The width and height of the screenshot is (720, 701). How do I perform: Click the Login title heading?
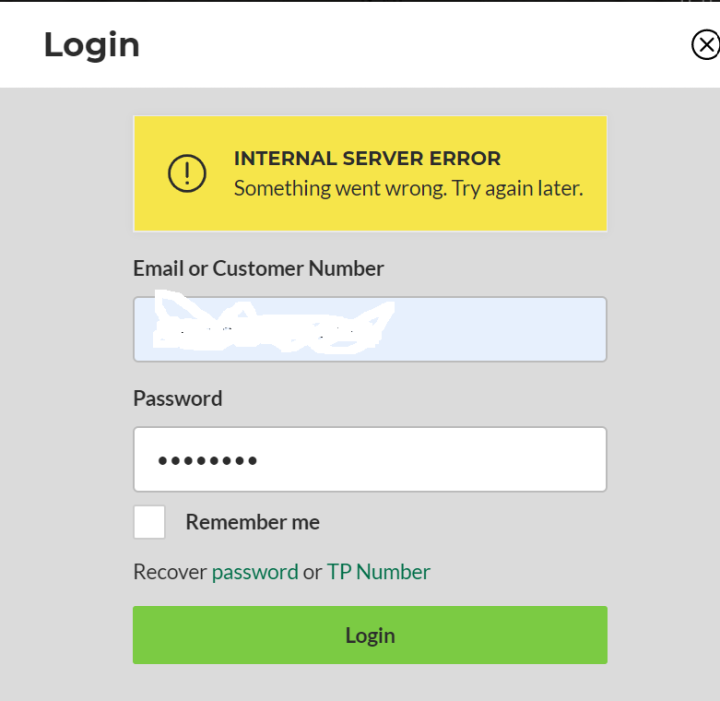coord(91,45)
